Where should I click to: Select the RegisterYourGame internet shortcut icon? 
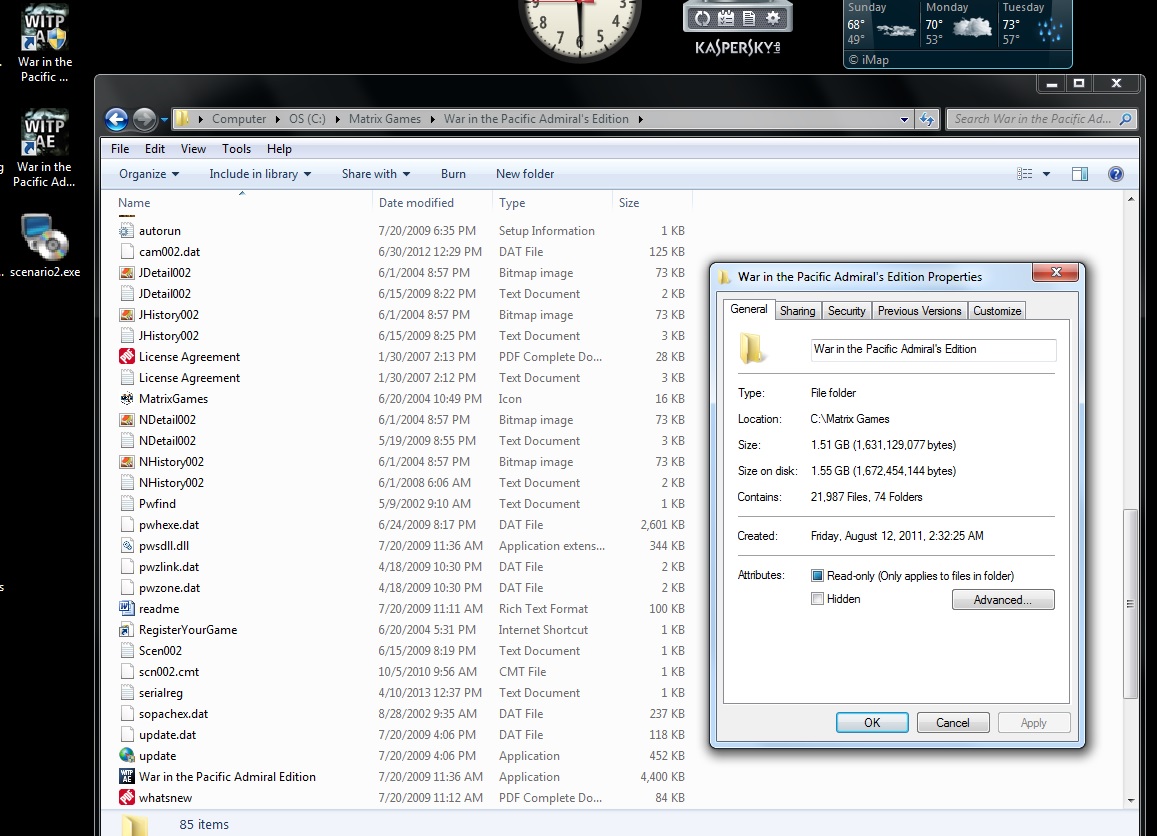coord(127,629)
